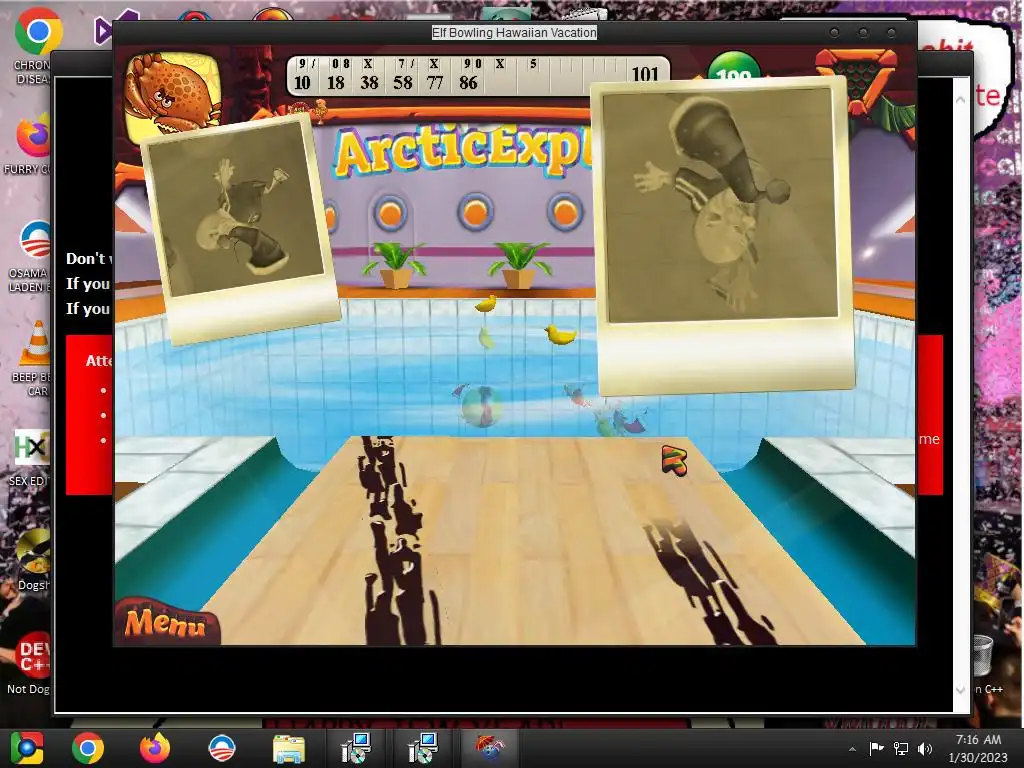Open the Menu button in the bowling game
The image size is (1024, 768).
pyautogui.click(x=167, y=622)
